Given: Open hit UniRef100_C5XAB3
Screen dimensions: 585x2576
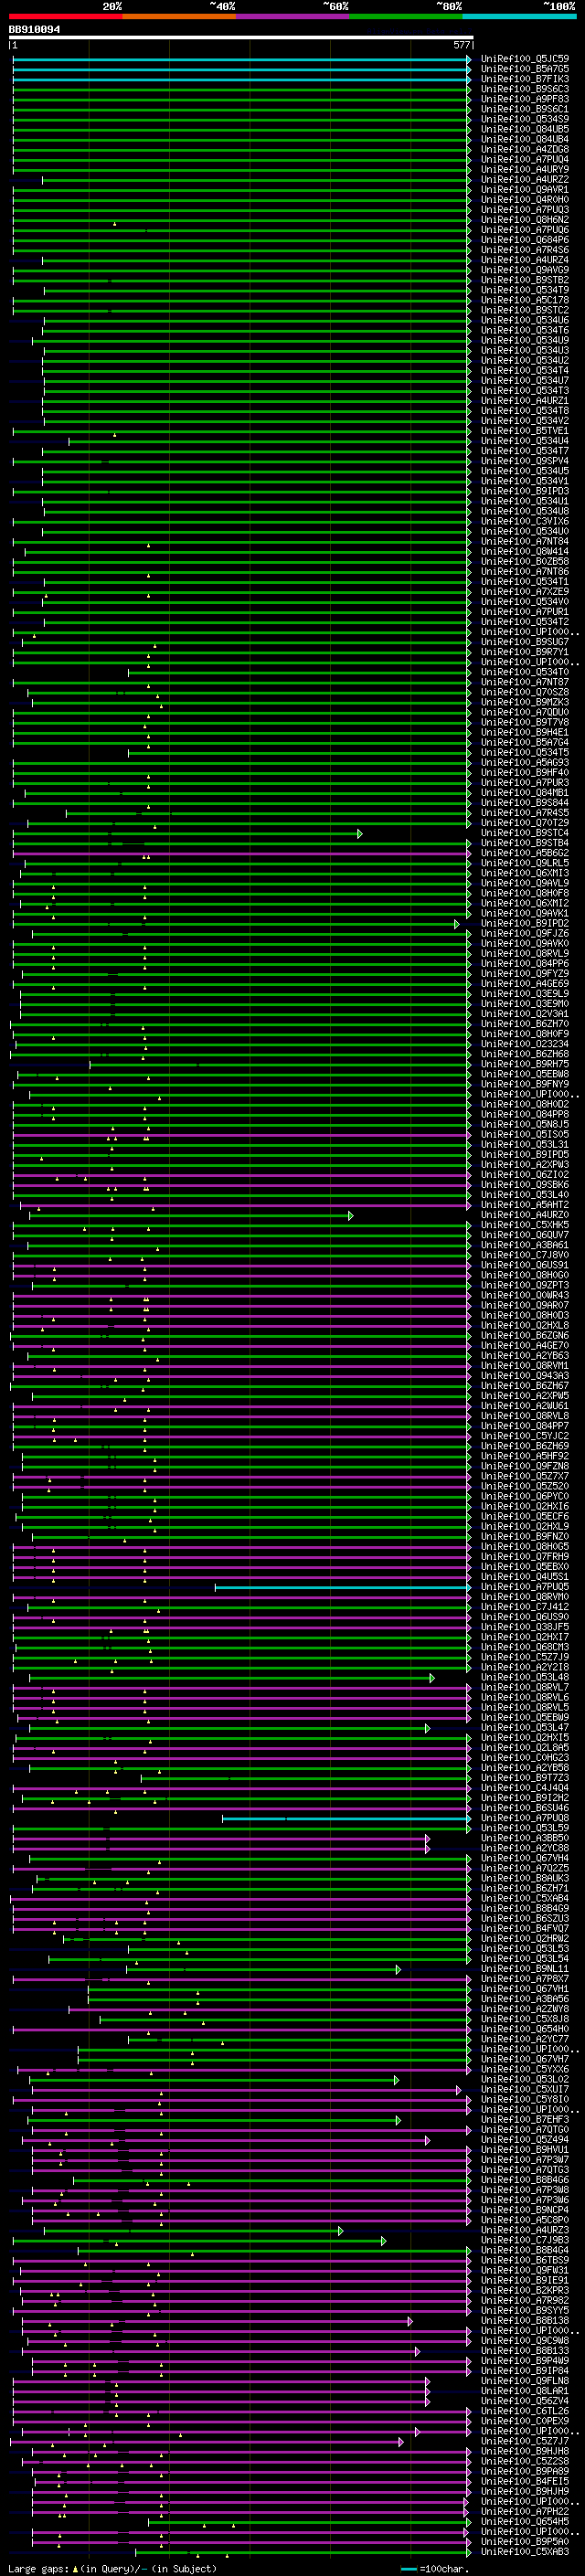Looking at the screenshot, I should [x=525, y=2552].
